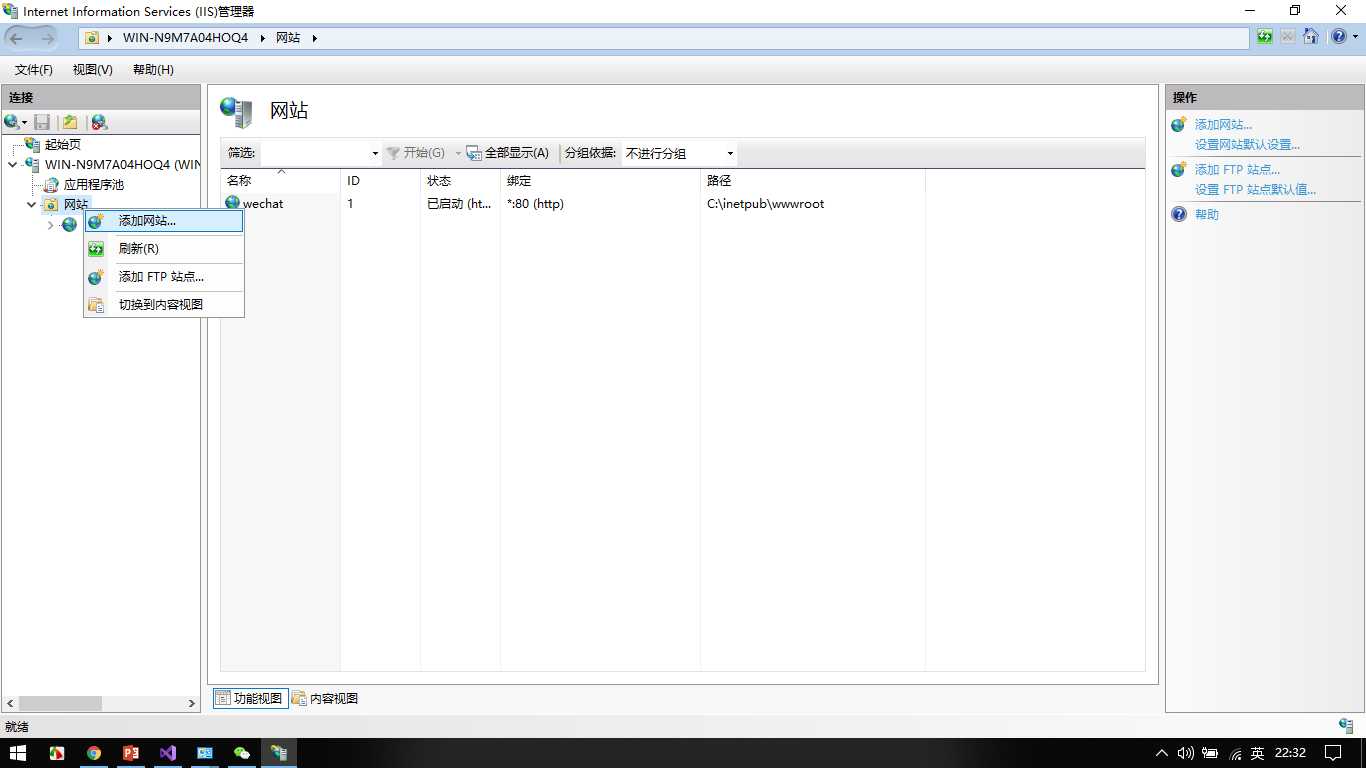Open the 视图(V) menu
This screenshot has width=1366, height=768.
pyautogui.click(x=93, y=70)
